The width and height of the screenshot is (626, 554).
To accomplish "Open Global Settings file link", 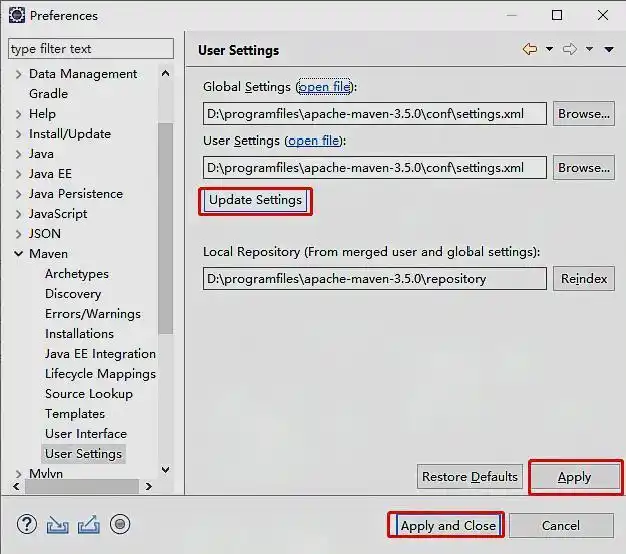I will (325, 87).
